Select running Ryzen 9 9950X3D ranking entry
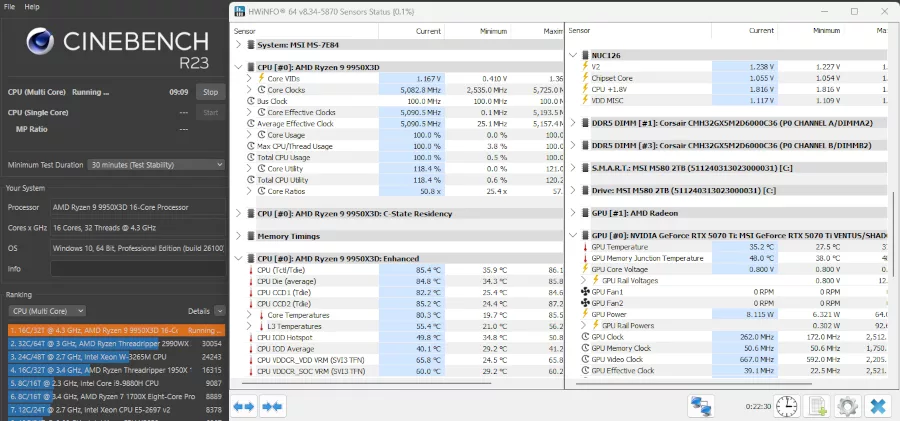This screenshot has width=900, height=421. pyautogui.click(x=116, y=330)
